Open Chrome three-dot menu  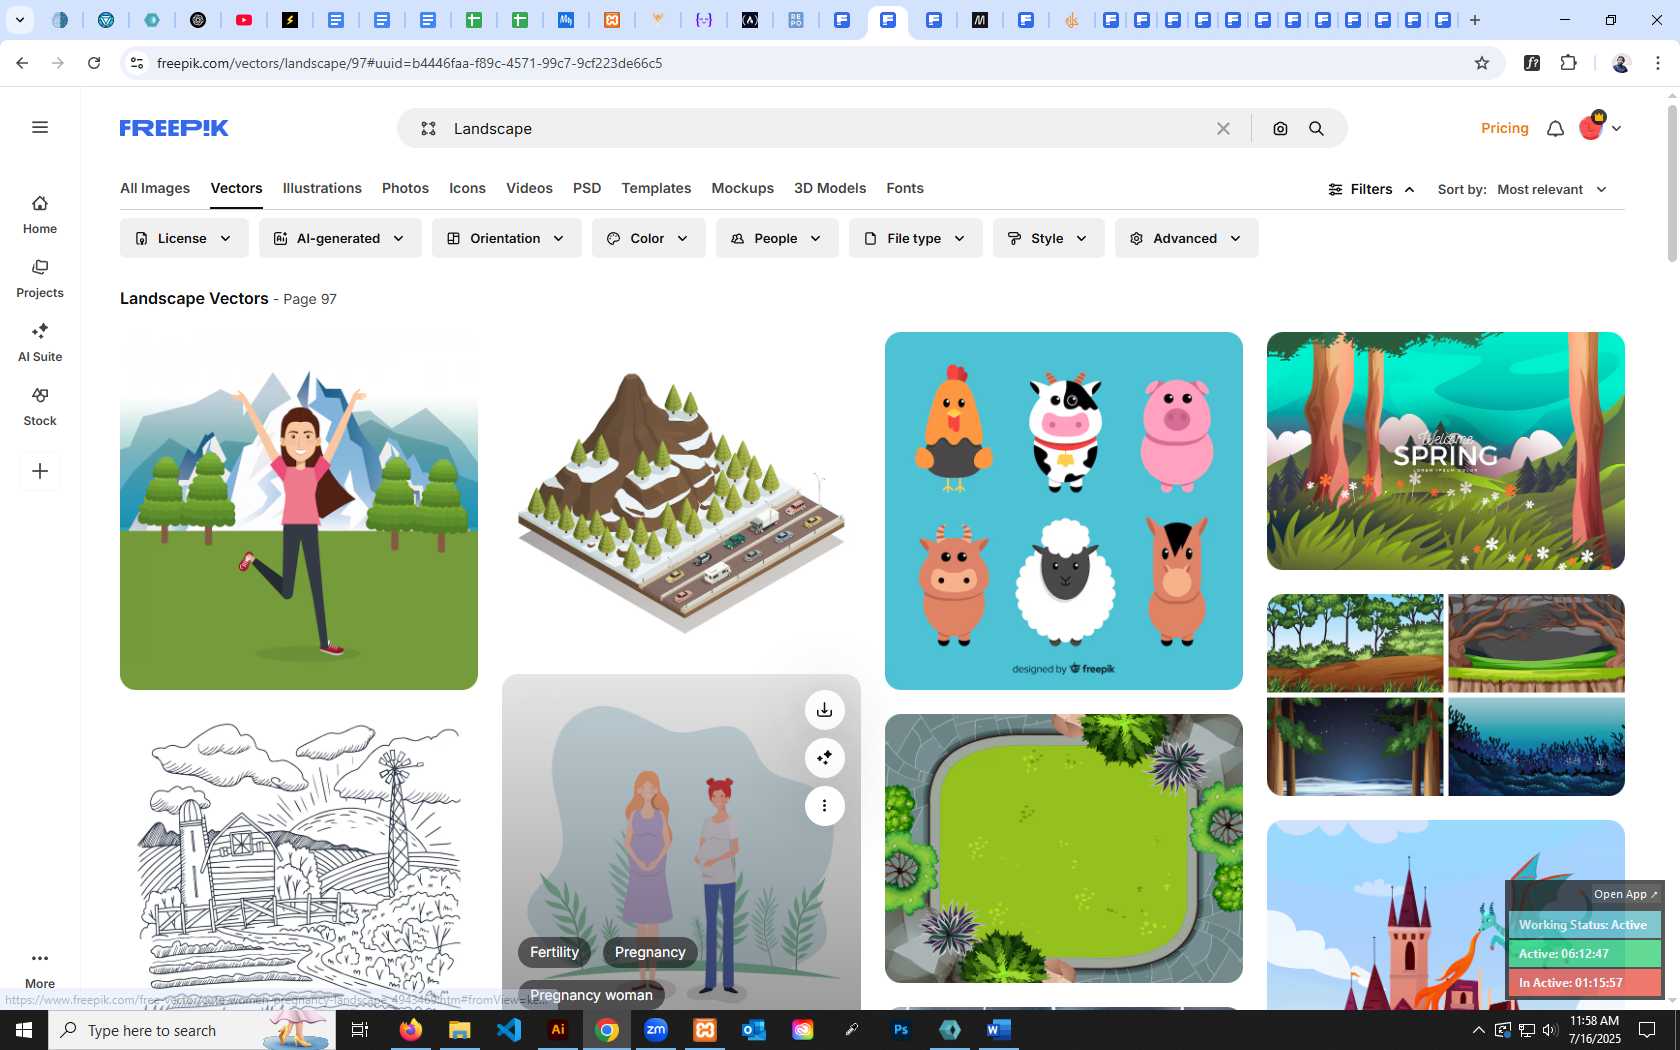tap(1658, 63)
